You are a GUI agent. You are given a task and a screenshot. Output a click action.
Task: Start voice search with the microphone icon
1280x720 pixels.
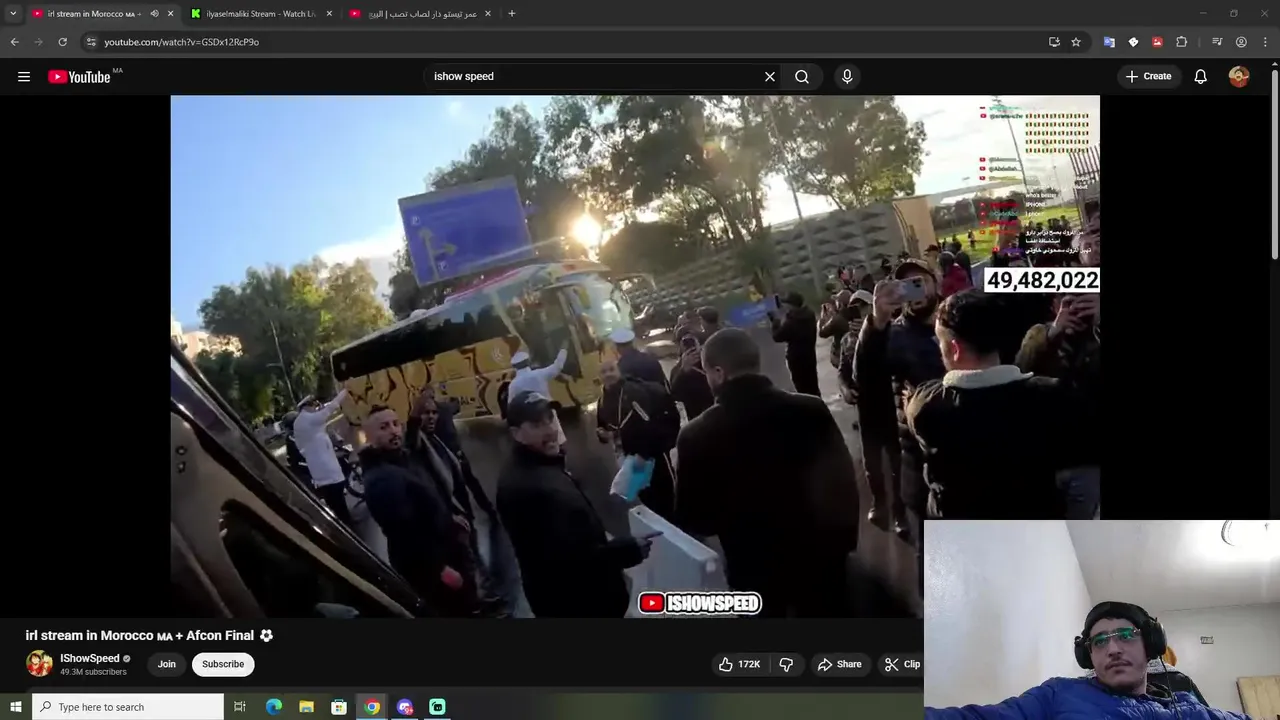[847, 77]
